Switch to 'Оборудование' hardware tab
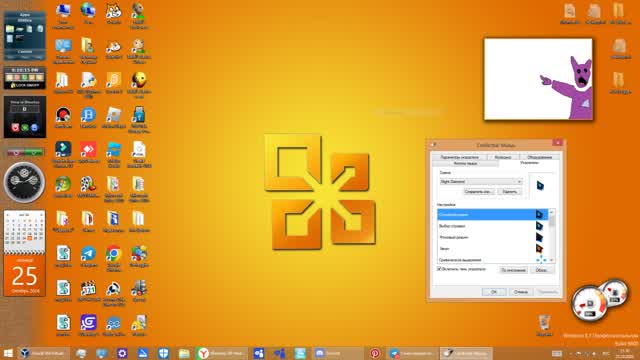This screenshot has width=640, height=360. click(540, 157)
